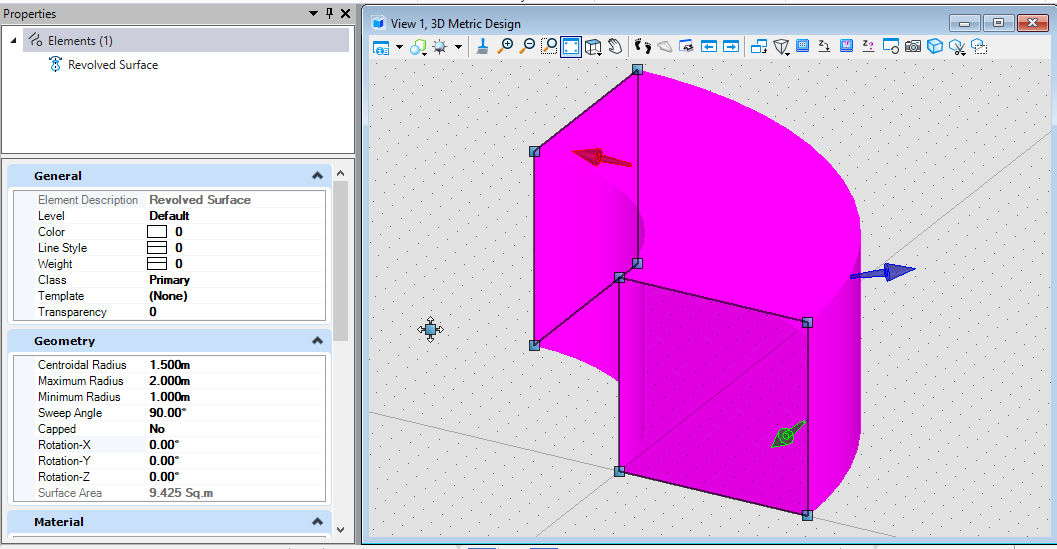
Task: Select the Pan View hand tool
Action: [615, 47]
